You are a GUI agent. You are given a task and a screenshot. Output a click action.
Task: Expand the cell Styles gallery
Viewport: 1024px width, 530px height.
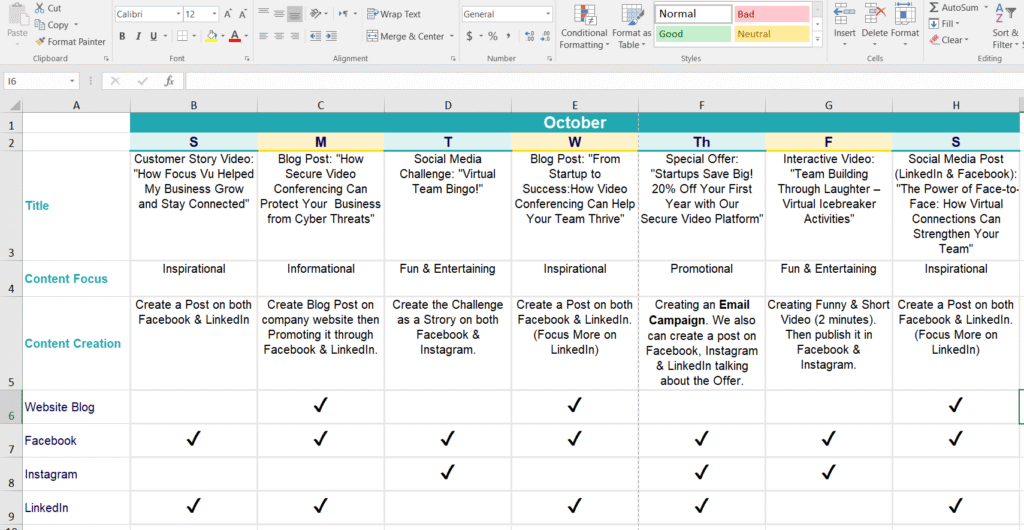(817, 40)
